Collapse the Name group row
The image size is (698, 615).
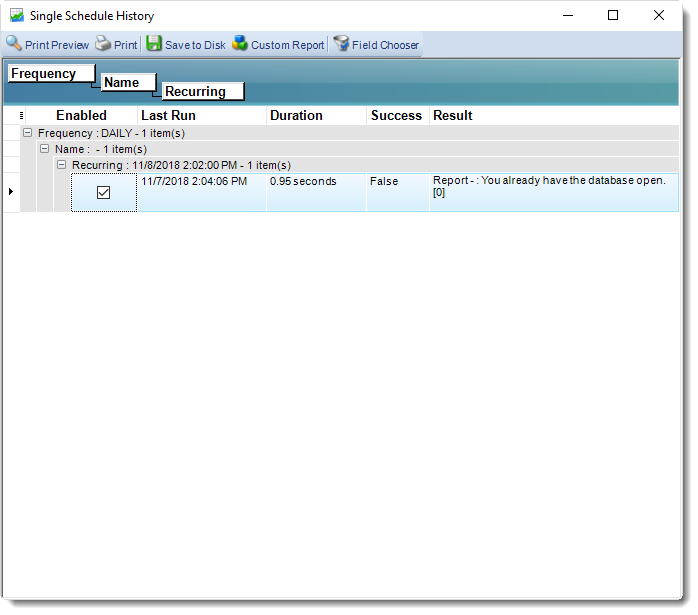pyautogui.click(x=45, y=149)
